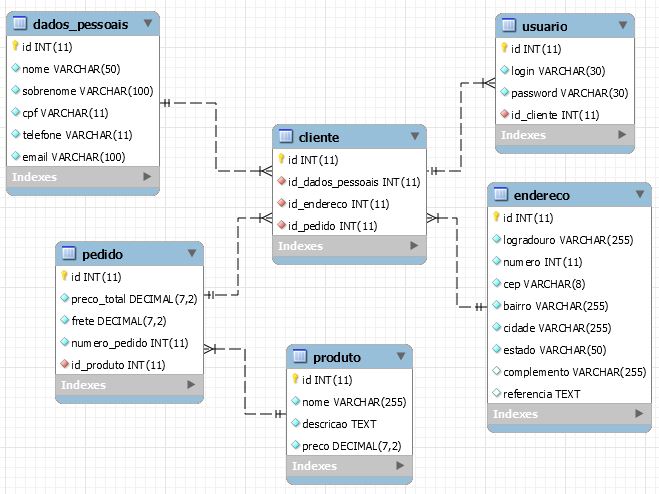This screenshot has height=494, width=659.
Task: Click the dados_pessoais table icon
Action: [x=20, y=23]
